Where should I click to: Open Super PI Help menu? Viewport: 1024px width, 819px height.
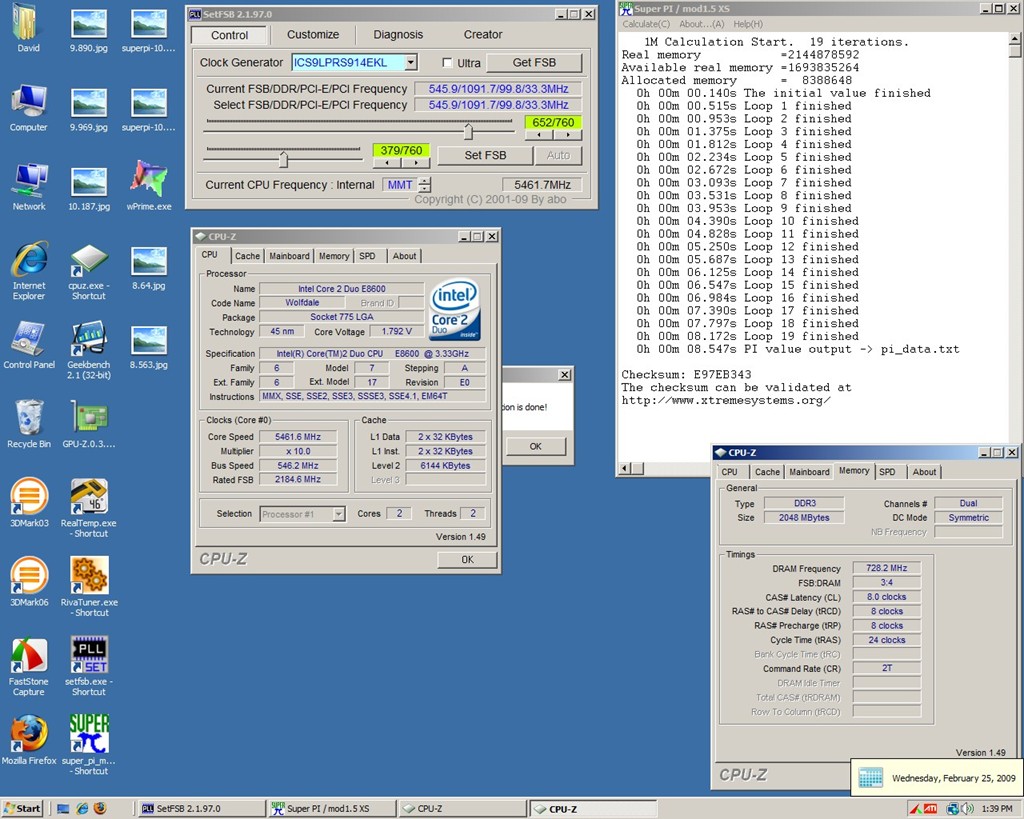point(748,24)
